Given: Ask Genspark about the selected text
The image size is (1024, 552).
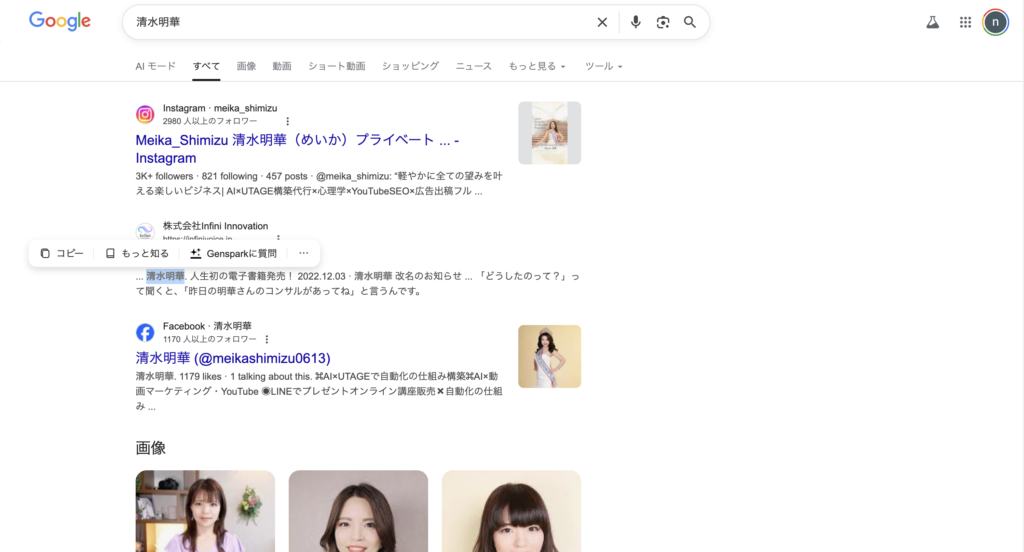Looking at the screenshot, I should click(234, 253).
